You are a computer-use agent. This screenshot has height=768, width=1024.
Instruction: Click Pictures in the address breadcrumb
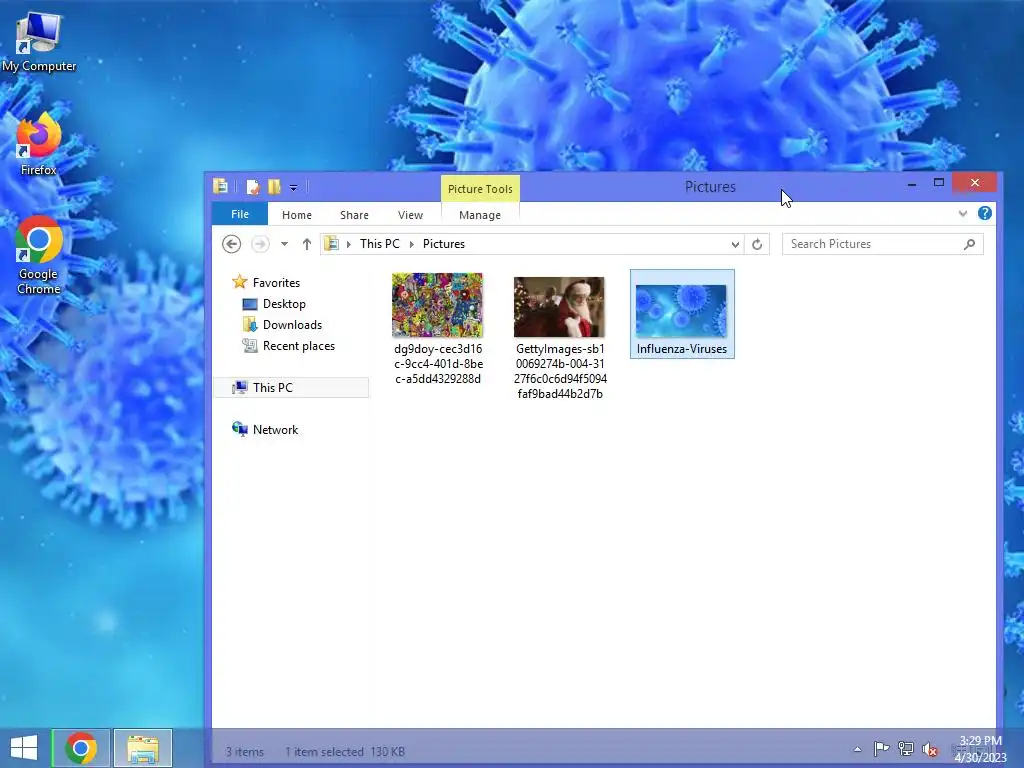coord(443,244)
